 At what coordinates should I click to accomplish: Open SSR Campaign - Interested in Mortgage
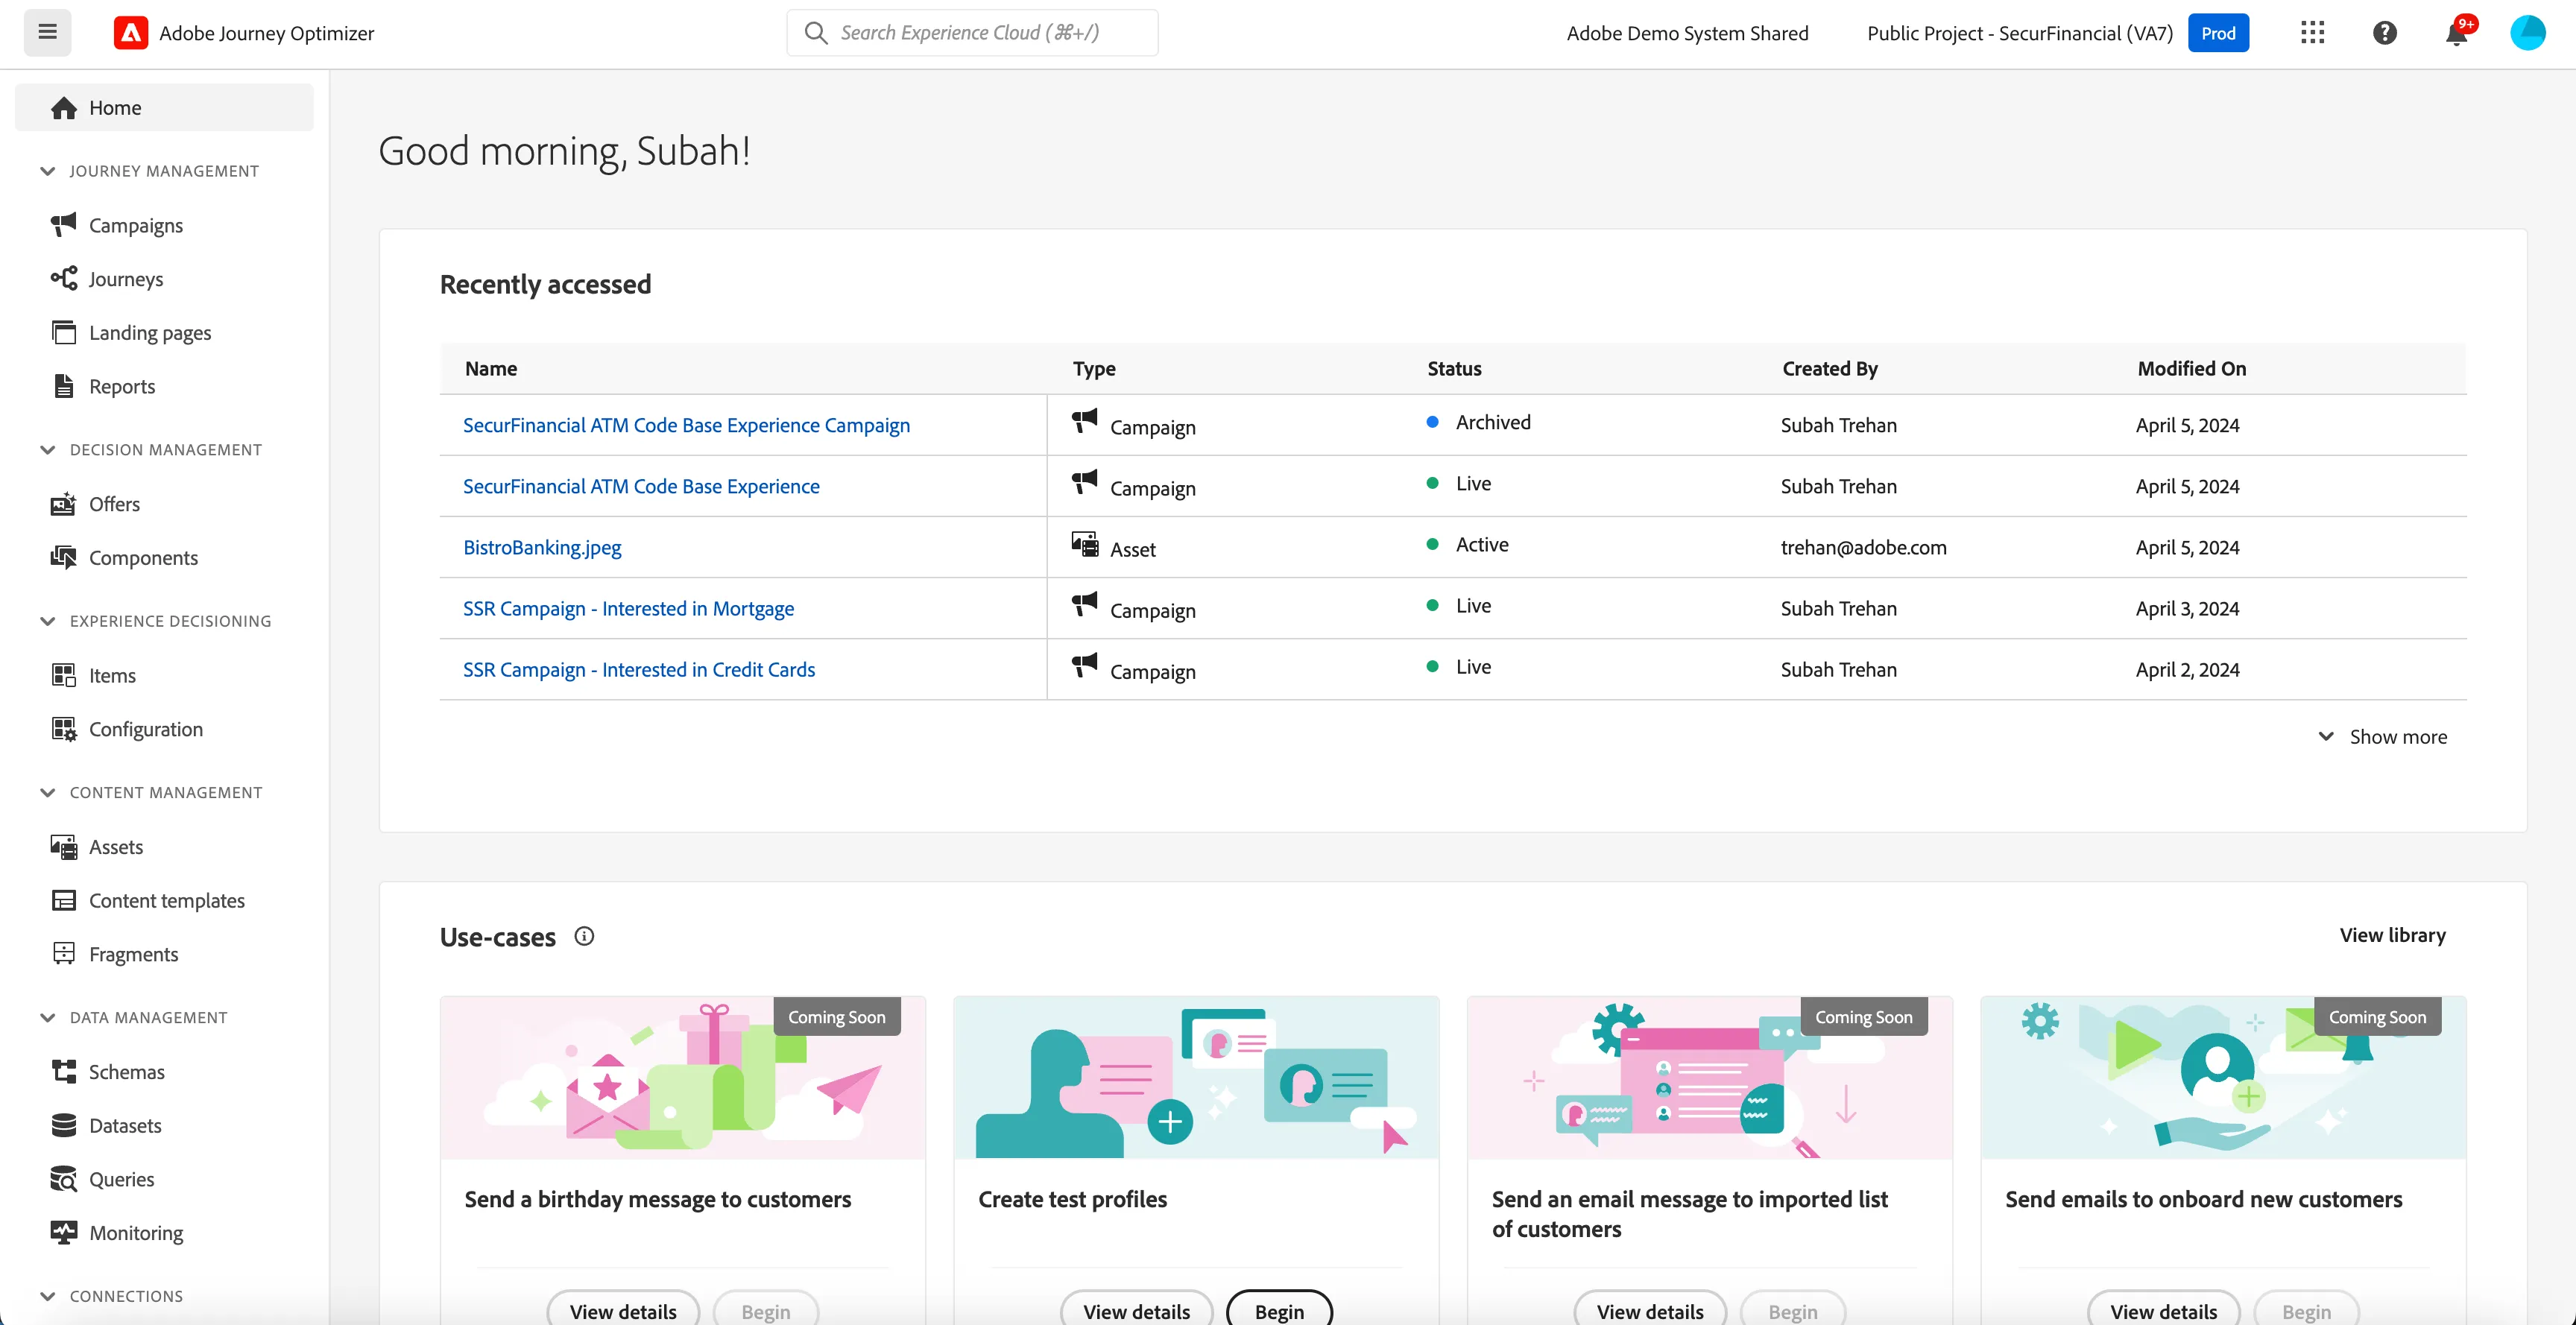(x=628, y=608)
